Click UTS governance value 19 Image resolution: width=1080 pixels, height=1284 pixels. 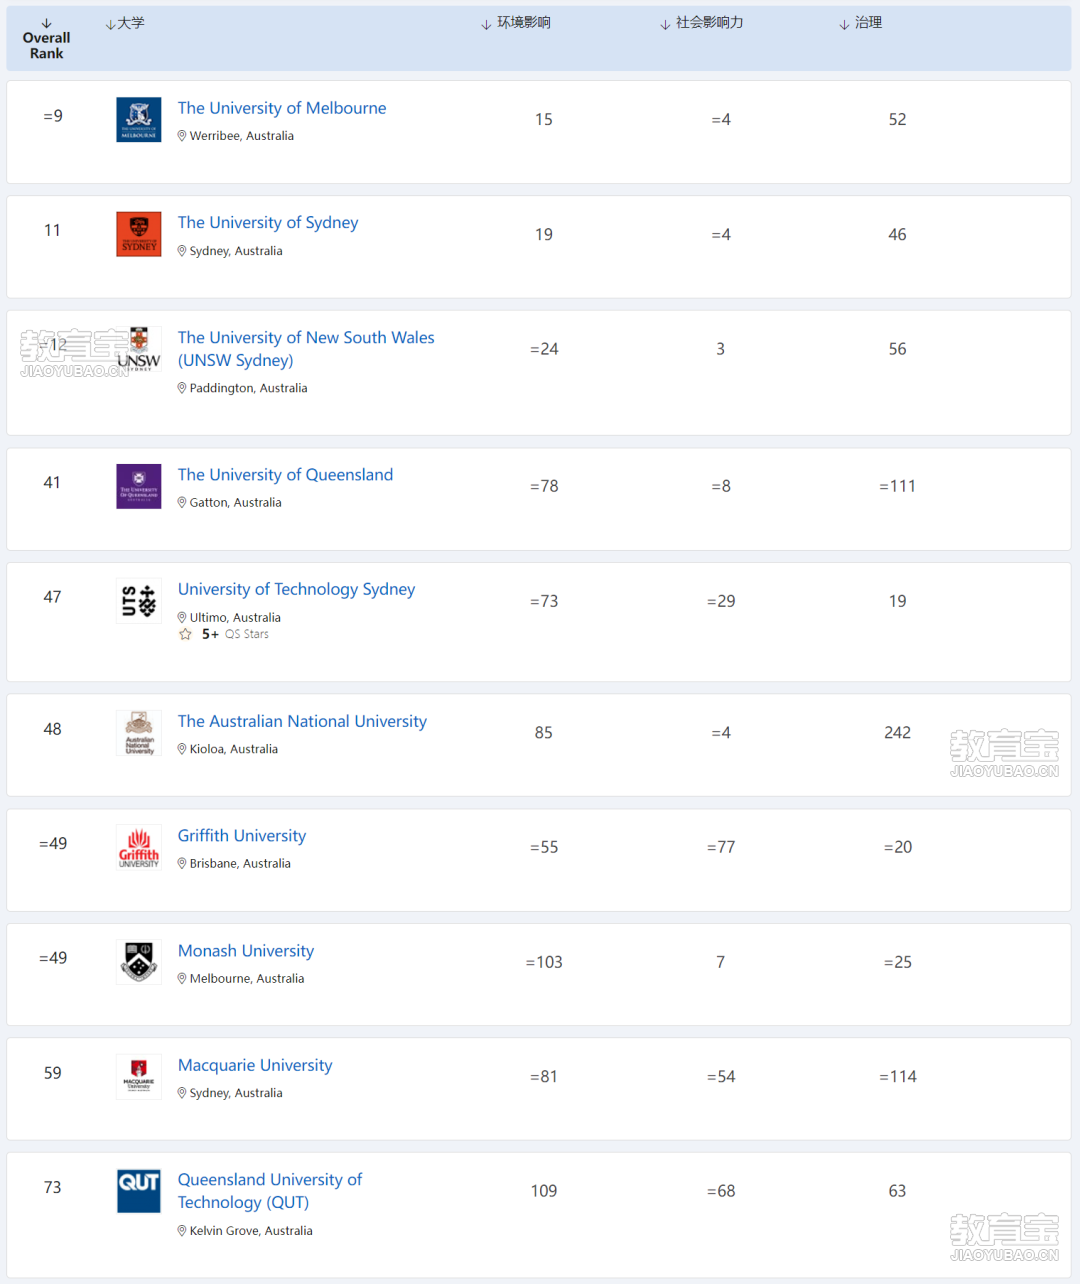898,601
